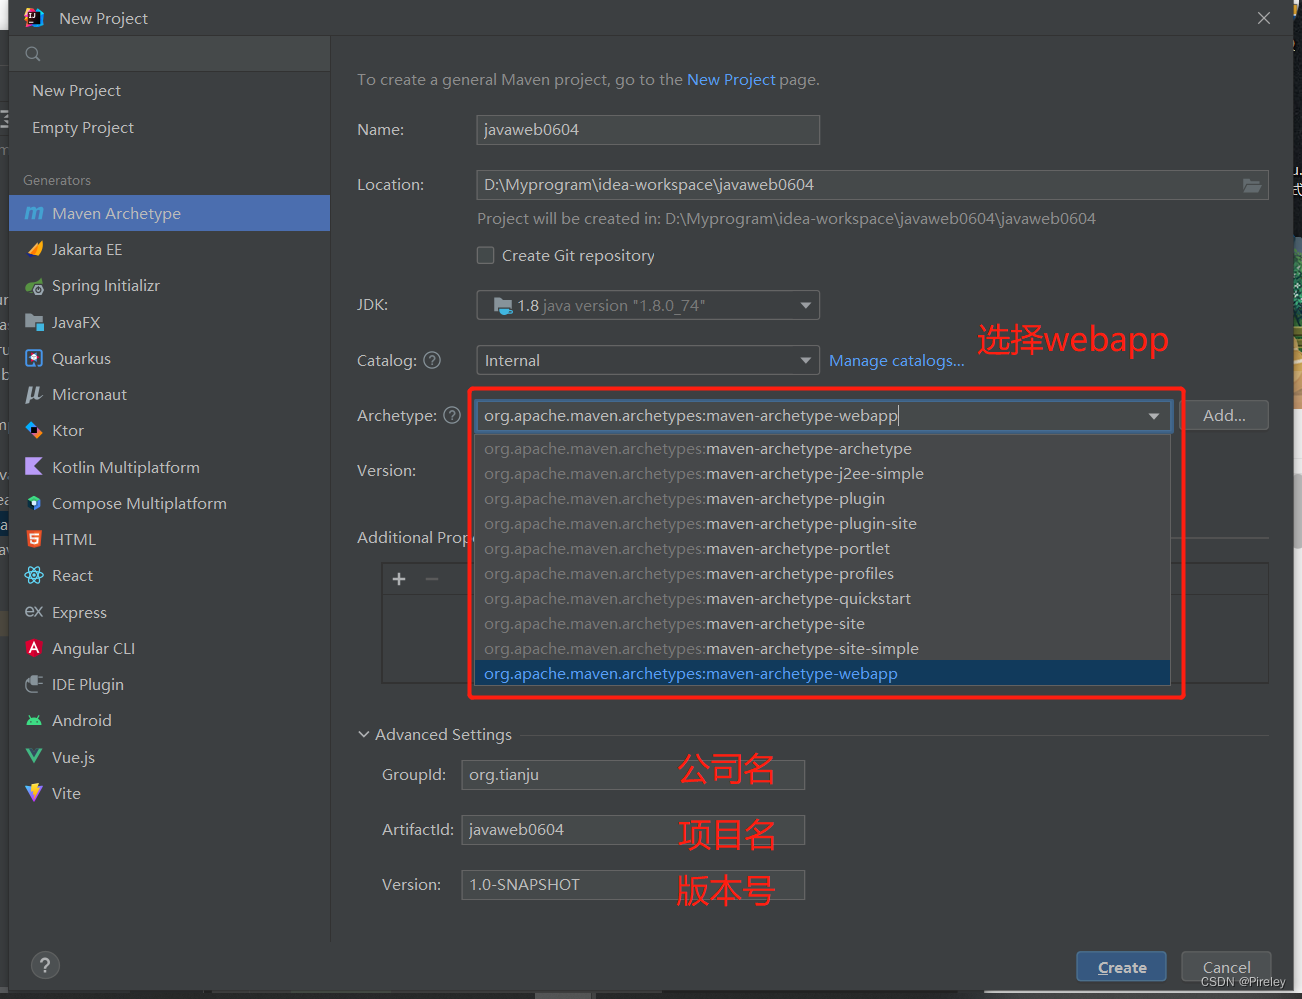Choose maven-archetype-archetype from the list
Screen dimensions: 1302x999
coord(822,448)
